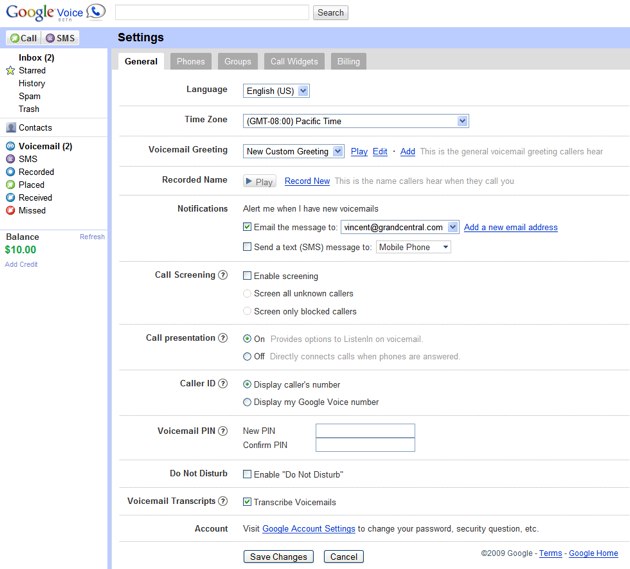Image resolution: width=630 pixels, height=569 pixels.
Task: Open the Language dropdown
Action: pyautogui.click(x=277, y=91)
